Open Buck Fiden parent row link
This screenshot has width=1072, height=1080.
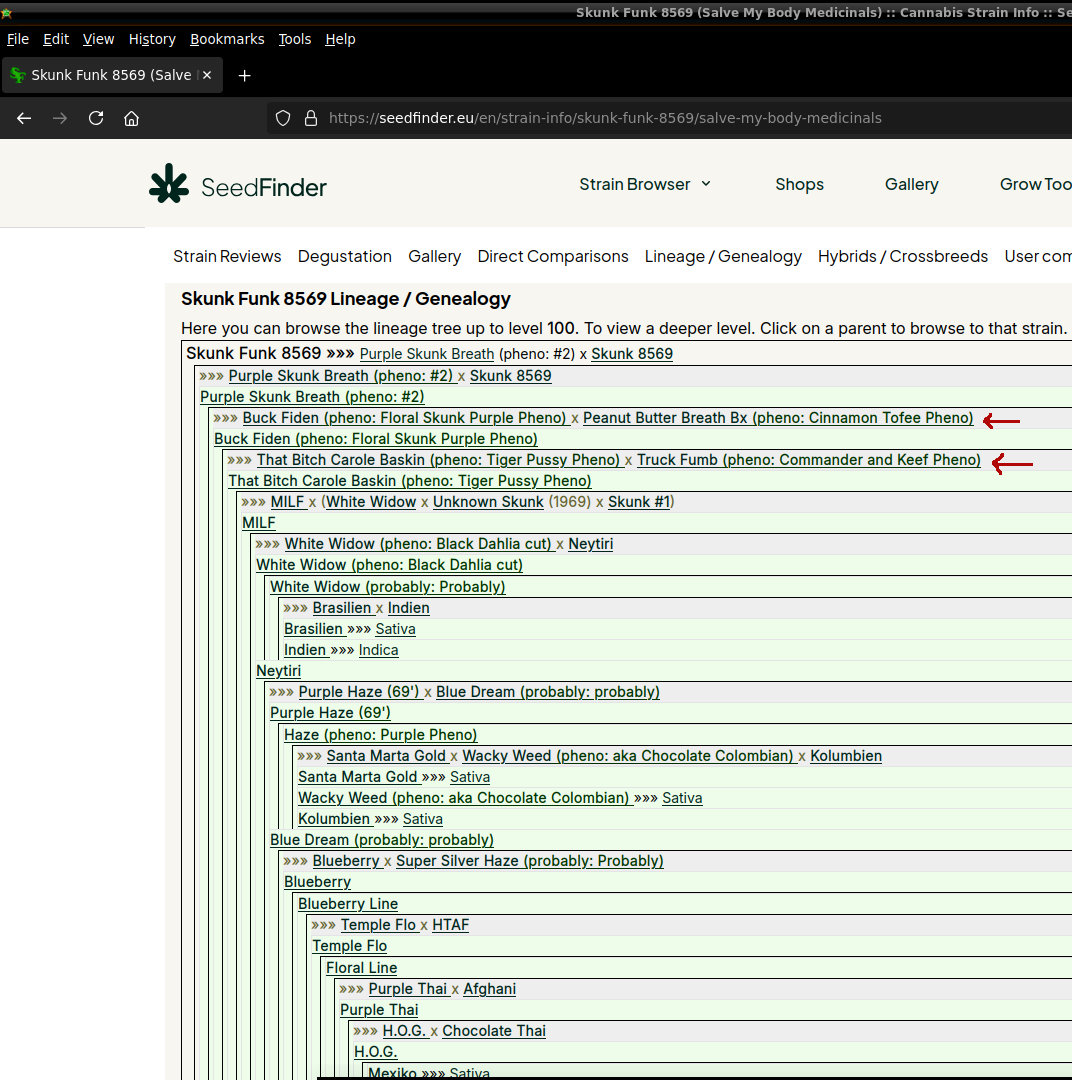coord(375,439)
